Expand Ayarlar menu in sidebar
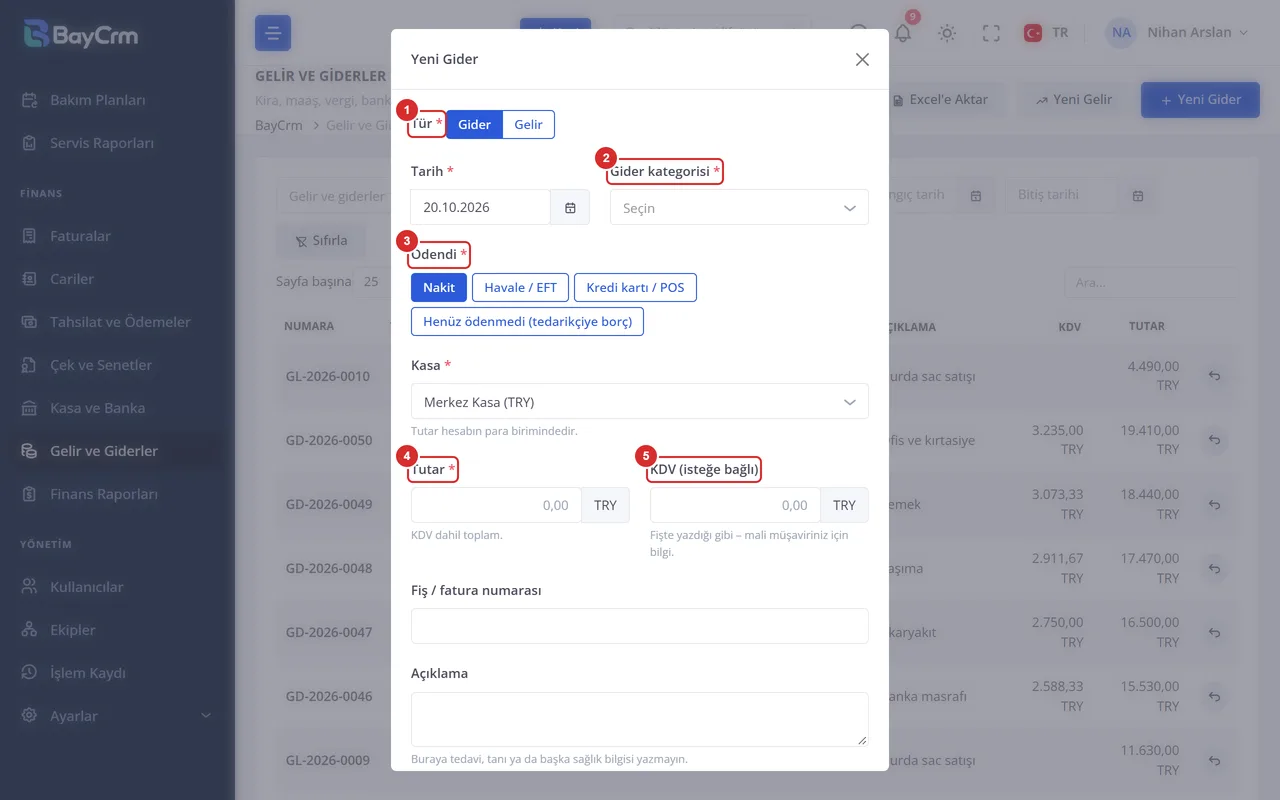Screen dimensions: 1280x800 (x=117, y=716)
